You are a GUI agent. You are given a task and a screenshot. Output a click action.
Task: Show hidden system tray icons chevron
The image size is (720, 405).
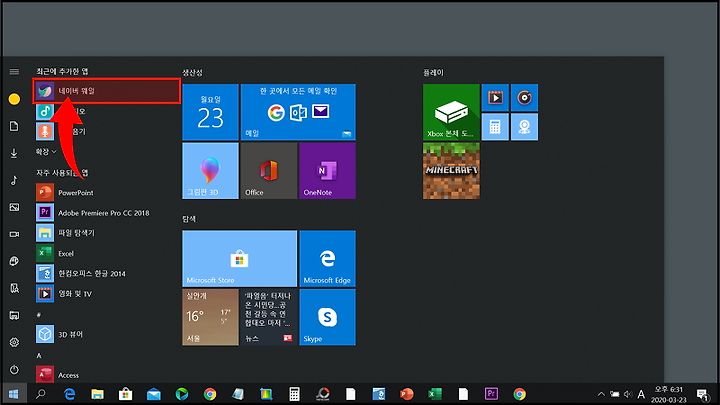coord(601,394)
